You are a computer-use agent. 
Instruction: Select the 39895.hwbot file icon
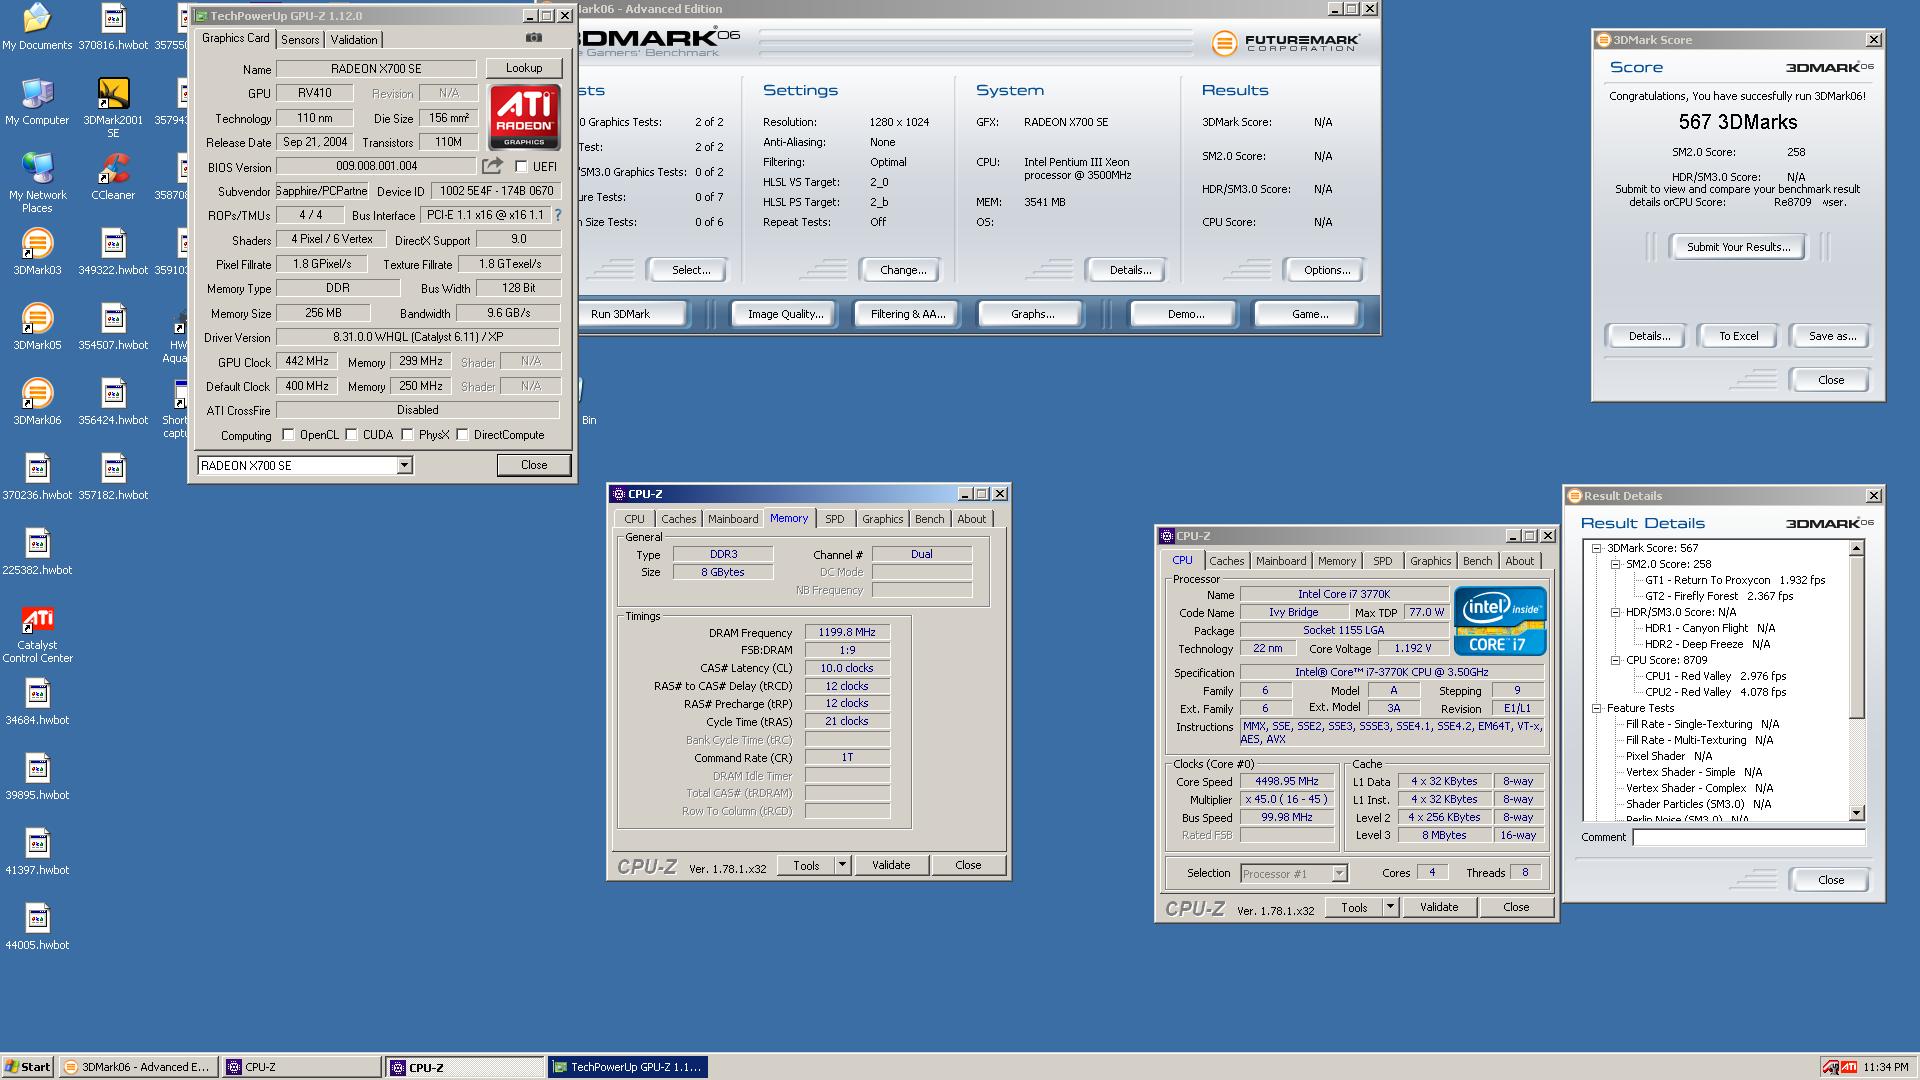(37, 776)
